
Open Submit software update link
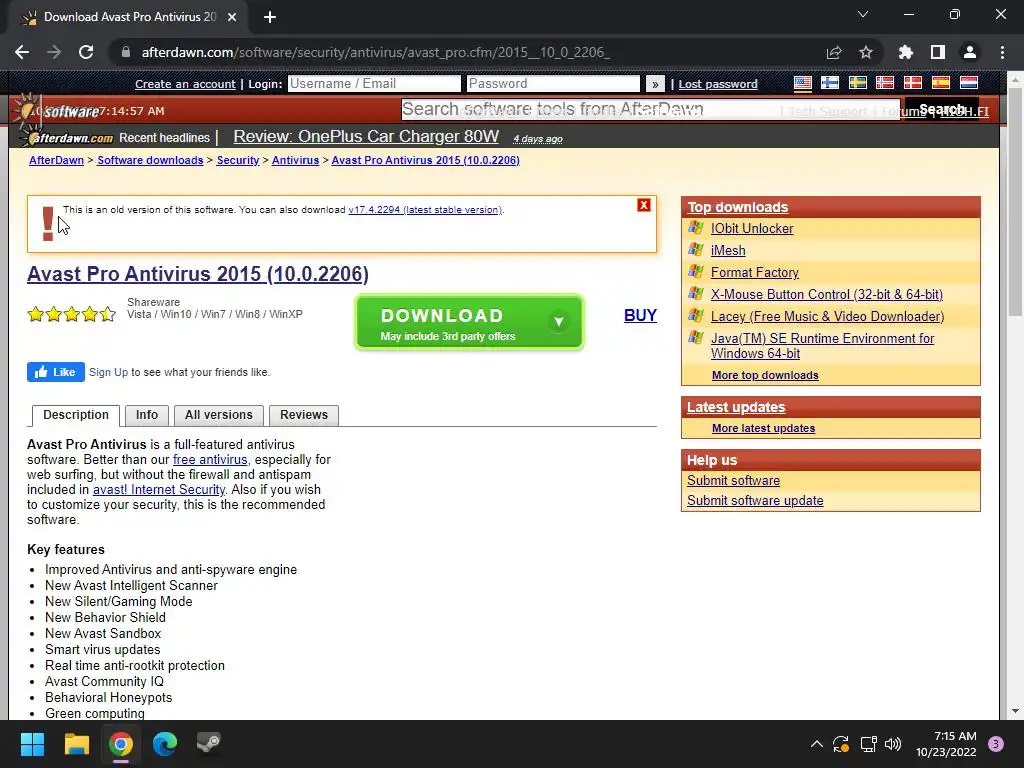pos(755,501)
